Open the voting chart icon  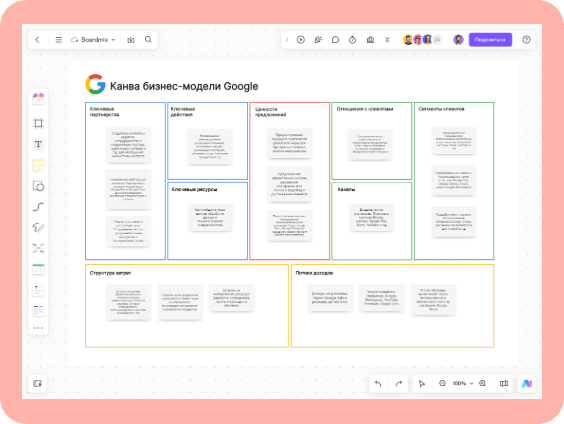tap(370, 40)
